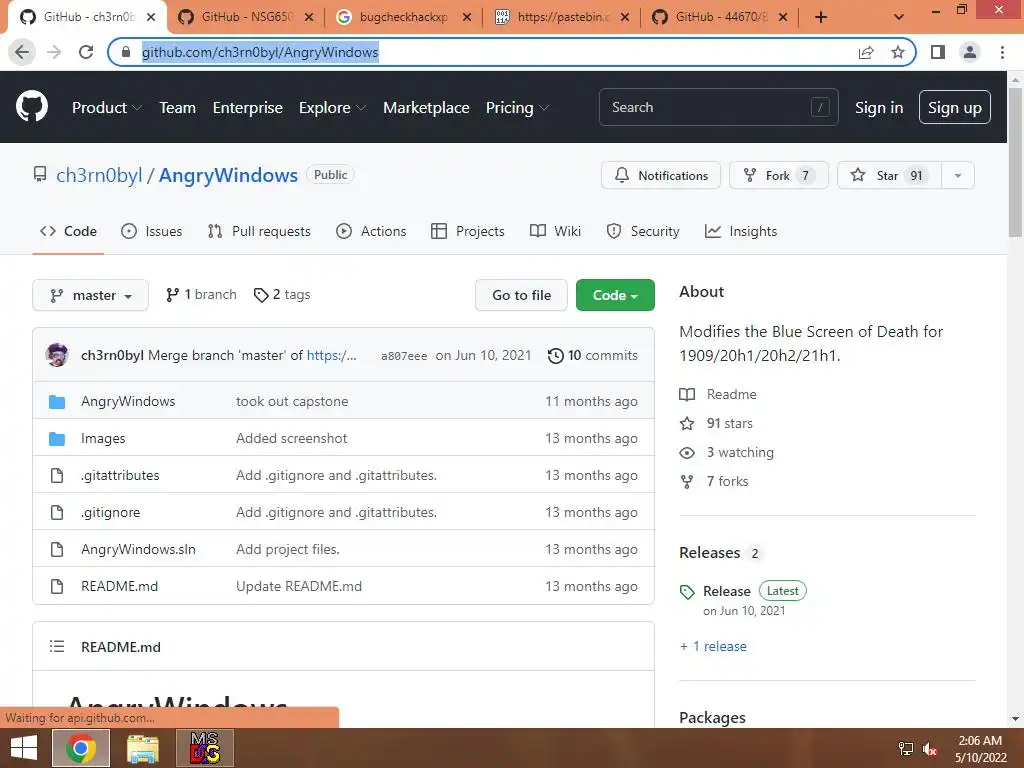
Task: Bookmark this page with star icon
Action: click(x=898, y=52)
